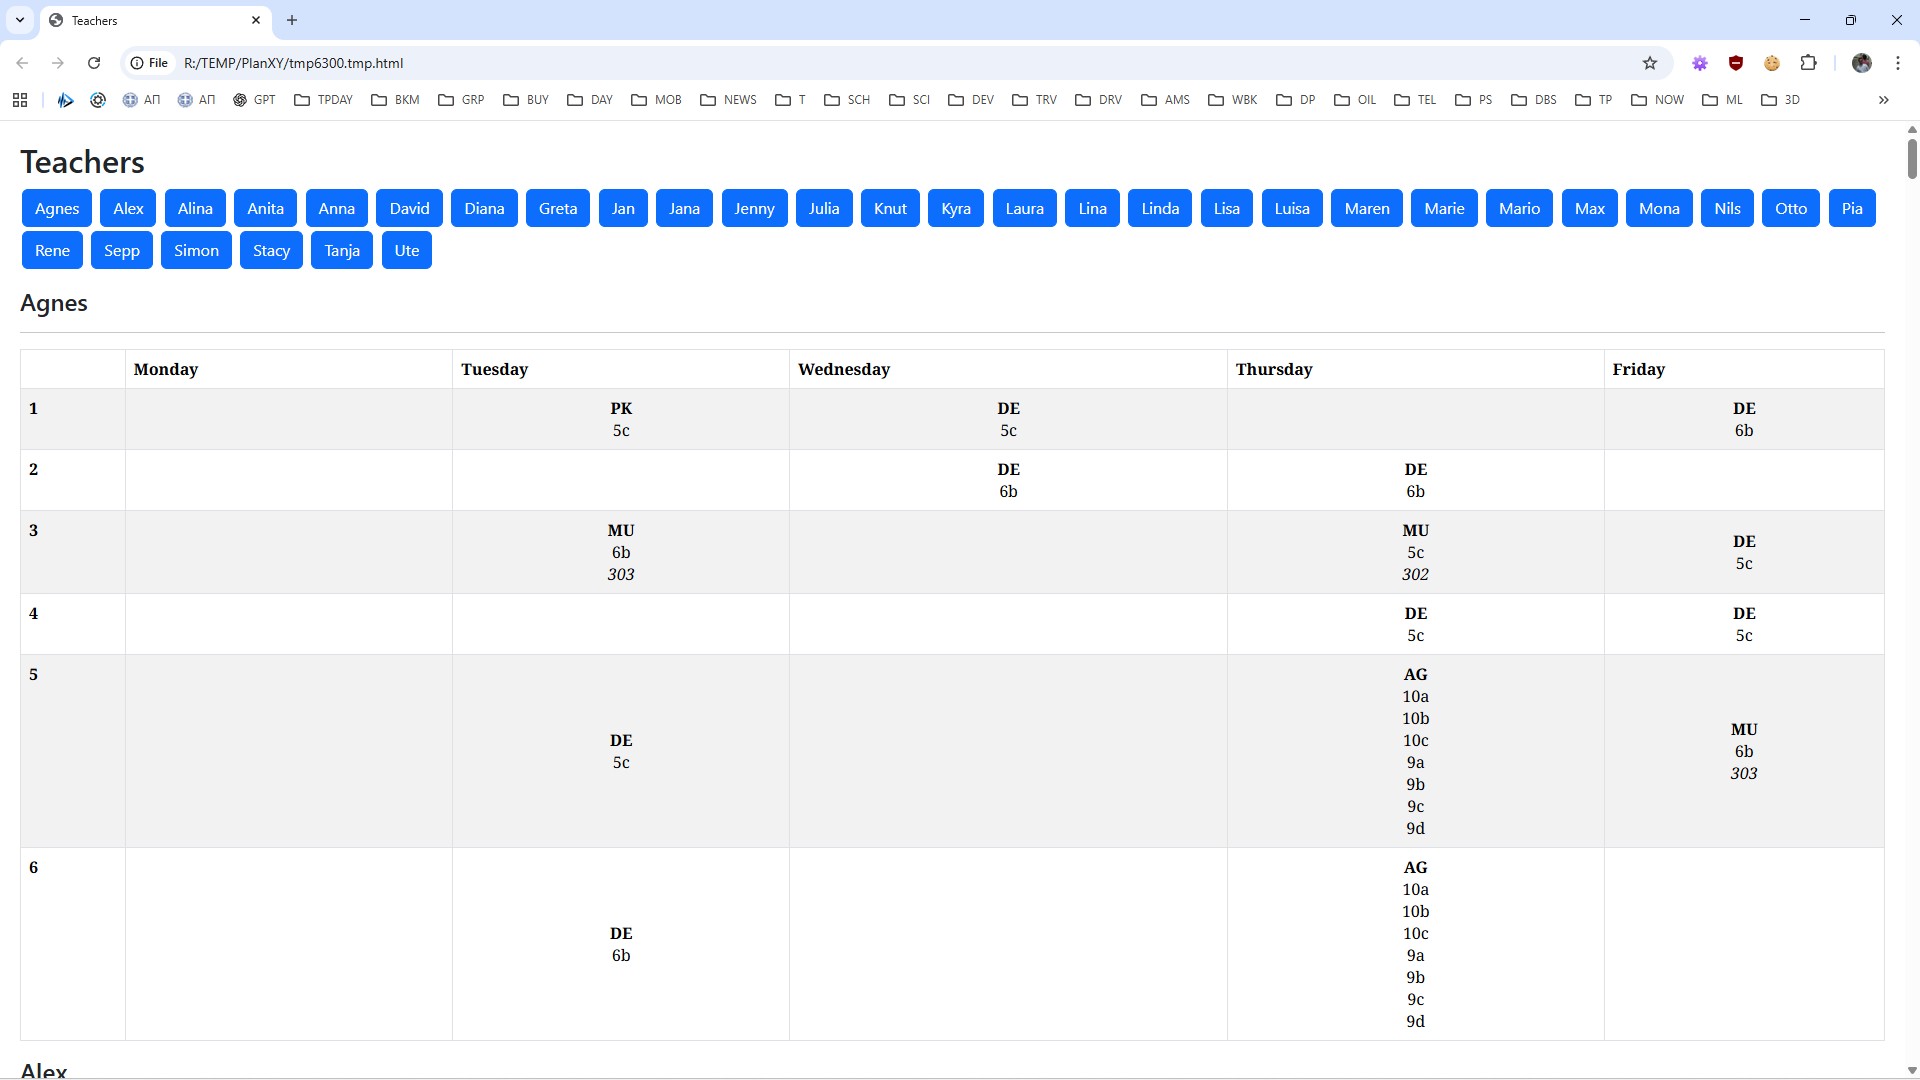Open Chrome three-dot menu
1920x1080 pixels.
(1898, 63)
